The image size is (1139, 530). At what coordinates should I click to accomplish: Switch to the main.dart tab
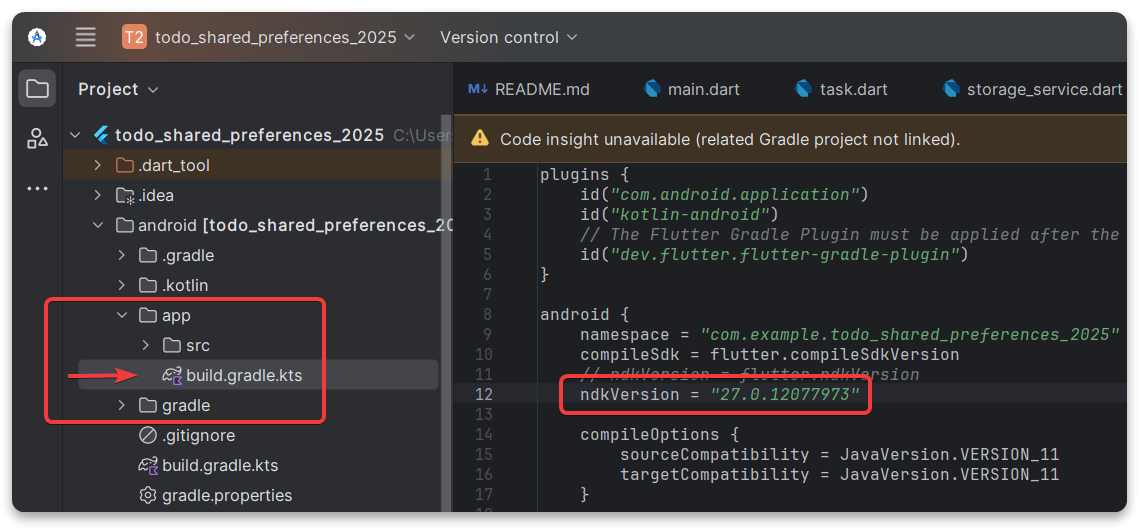pyautogui.click(x=703, y=89)
